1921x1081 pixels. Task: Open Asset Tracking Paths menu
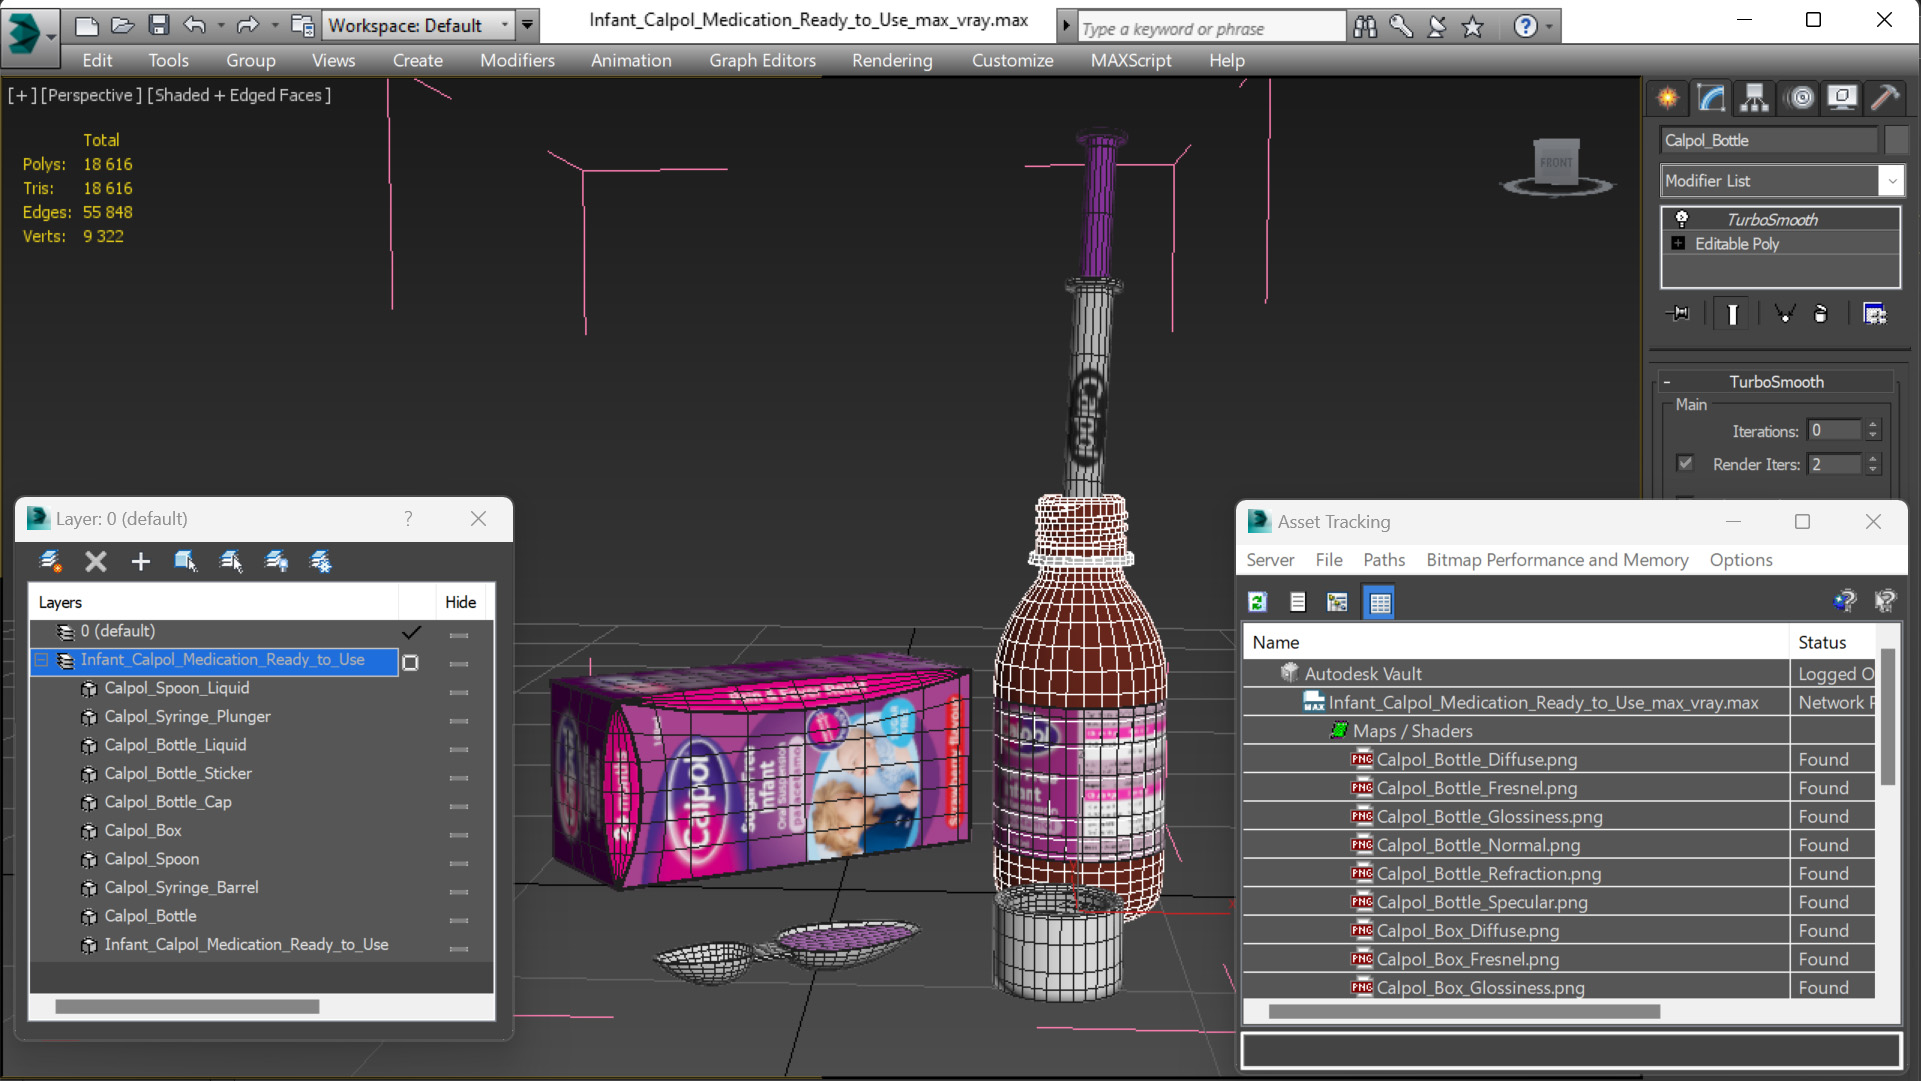click(x=1384, y=560)
